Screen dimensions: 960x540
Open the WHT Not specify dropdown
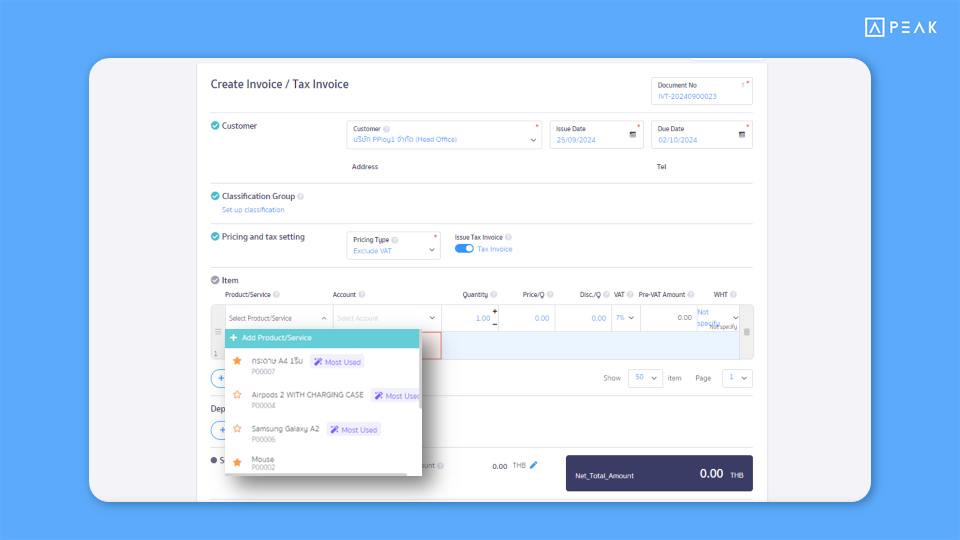(x=718, y=318)
